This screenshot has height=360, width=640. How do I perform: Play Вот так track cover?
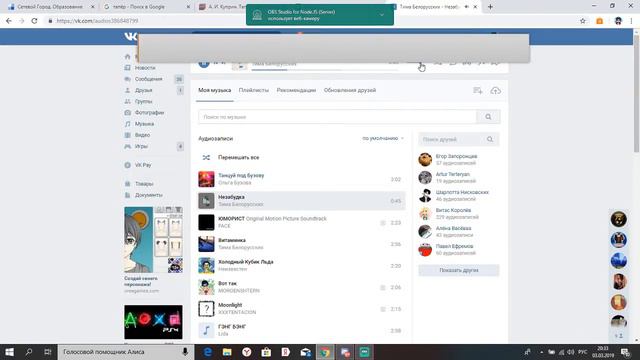[206, 287]
